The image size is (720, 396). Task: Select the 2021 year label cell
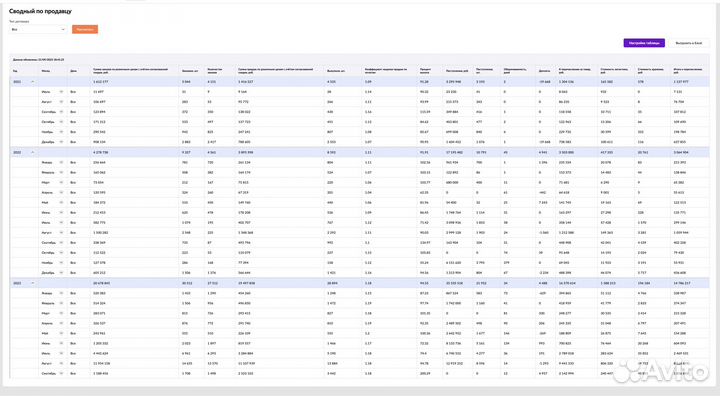pyautogui.click(x=17, y=82)
